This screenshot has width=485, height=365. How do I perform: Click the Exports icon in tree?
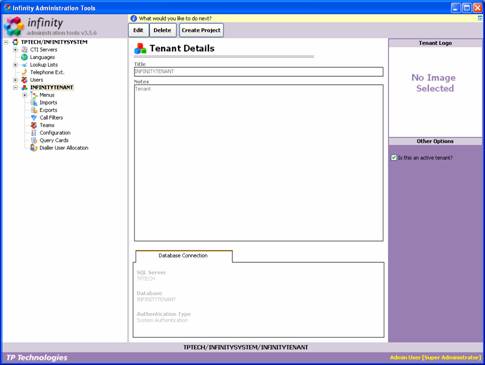tap(34, 110)
